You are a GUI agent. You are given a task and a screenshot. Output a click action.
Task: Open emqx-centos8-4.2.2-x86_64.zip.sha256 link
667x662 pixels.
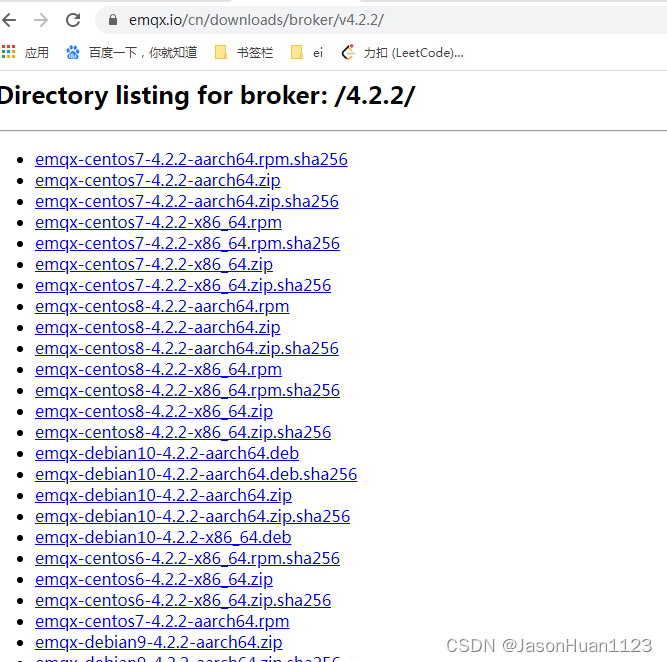pos(183,432)
